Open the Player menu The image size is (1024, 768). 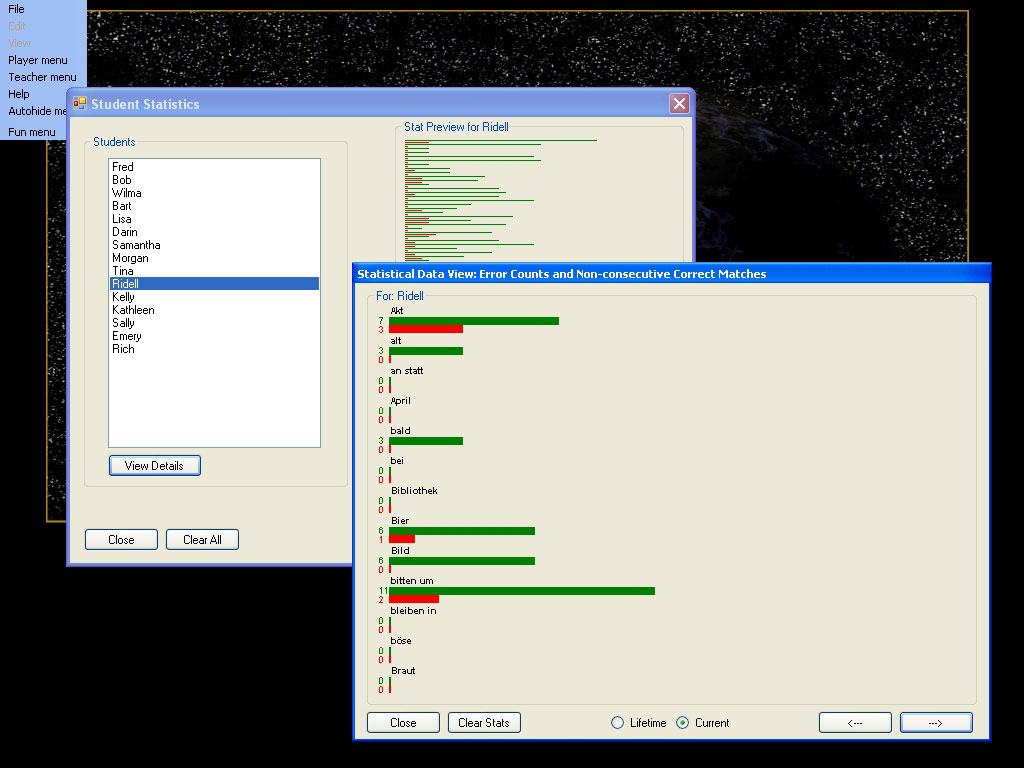tap(38, 60)
